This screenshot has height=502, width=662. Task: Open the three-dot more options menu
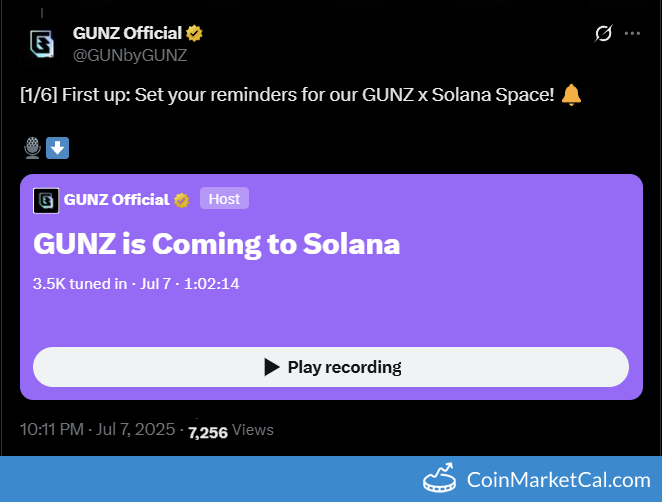pyautogui.click(x=632, y=34)
